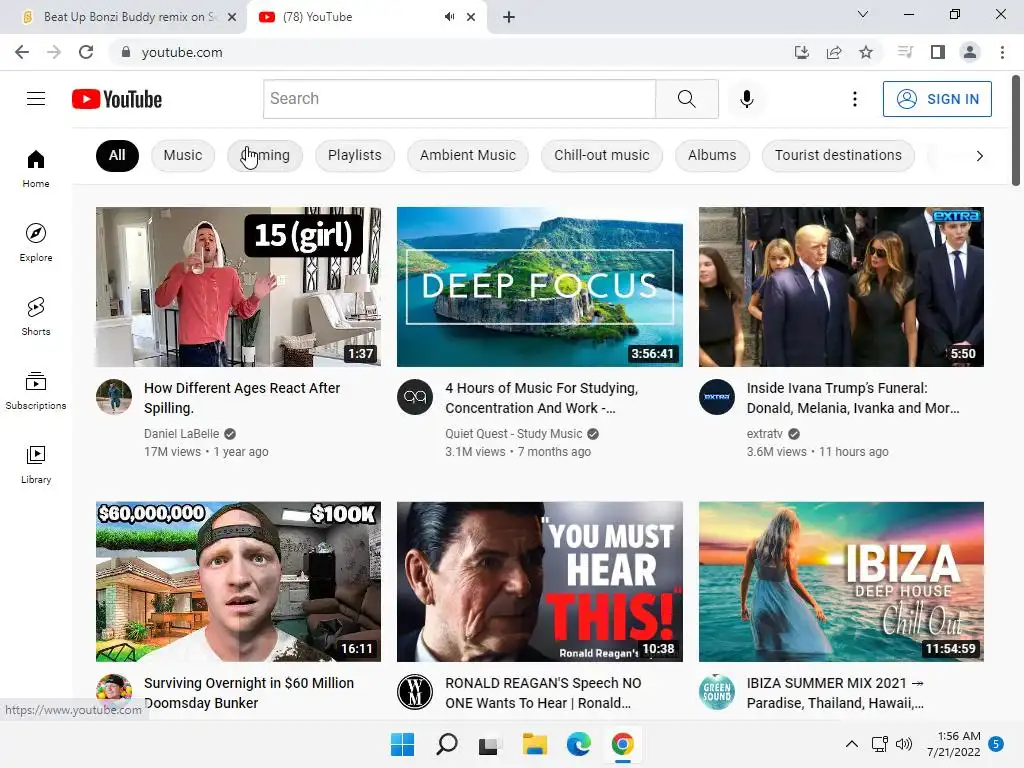Open Subscriptions in the sidebar
This screenshot has height=768, width=1024.
click(36, 390)
